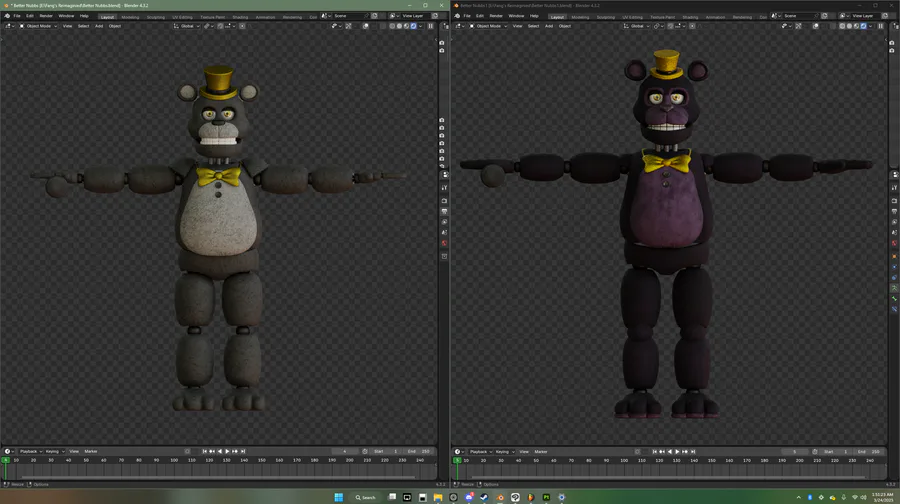The image size is (900, 504).
Task: Click frame 100 marker on left timeline ruler
Action: pyautogui.click(x=174, y=460)
